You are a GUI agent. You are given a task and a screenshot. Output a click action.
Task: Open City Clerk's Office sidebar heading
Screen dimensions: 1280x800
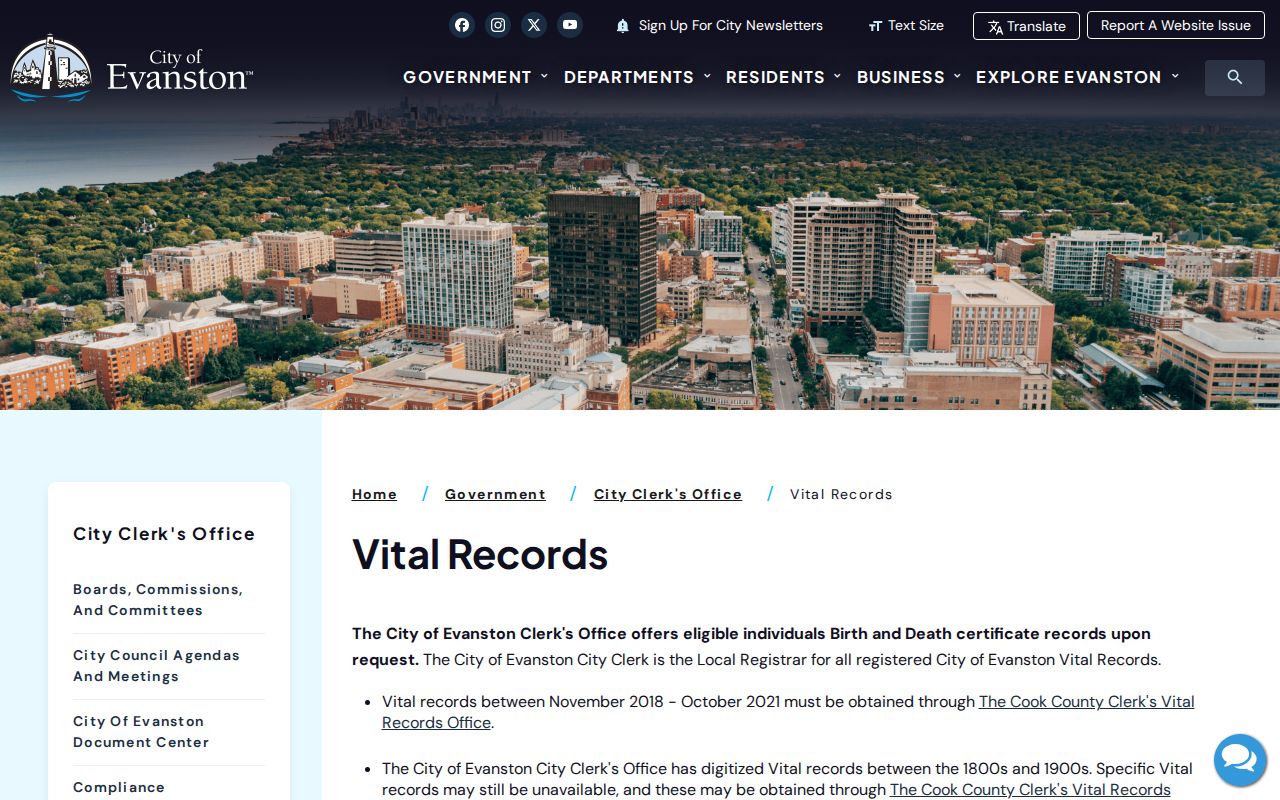(x=164, y=534)
